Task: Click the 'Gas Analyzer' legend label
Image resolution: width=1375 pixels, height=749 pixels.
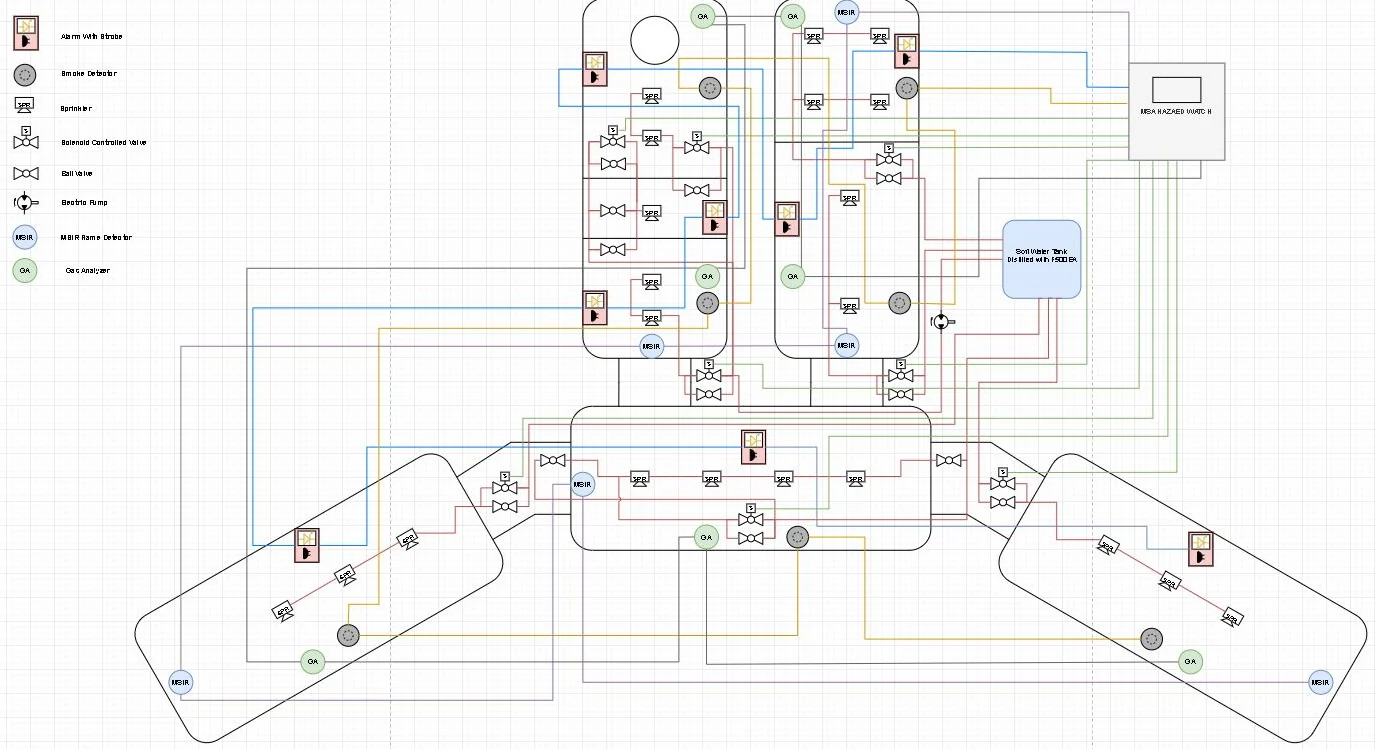Action: coord(88,271)
